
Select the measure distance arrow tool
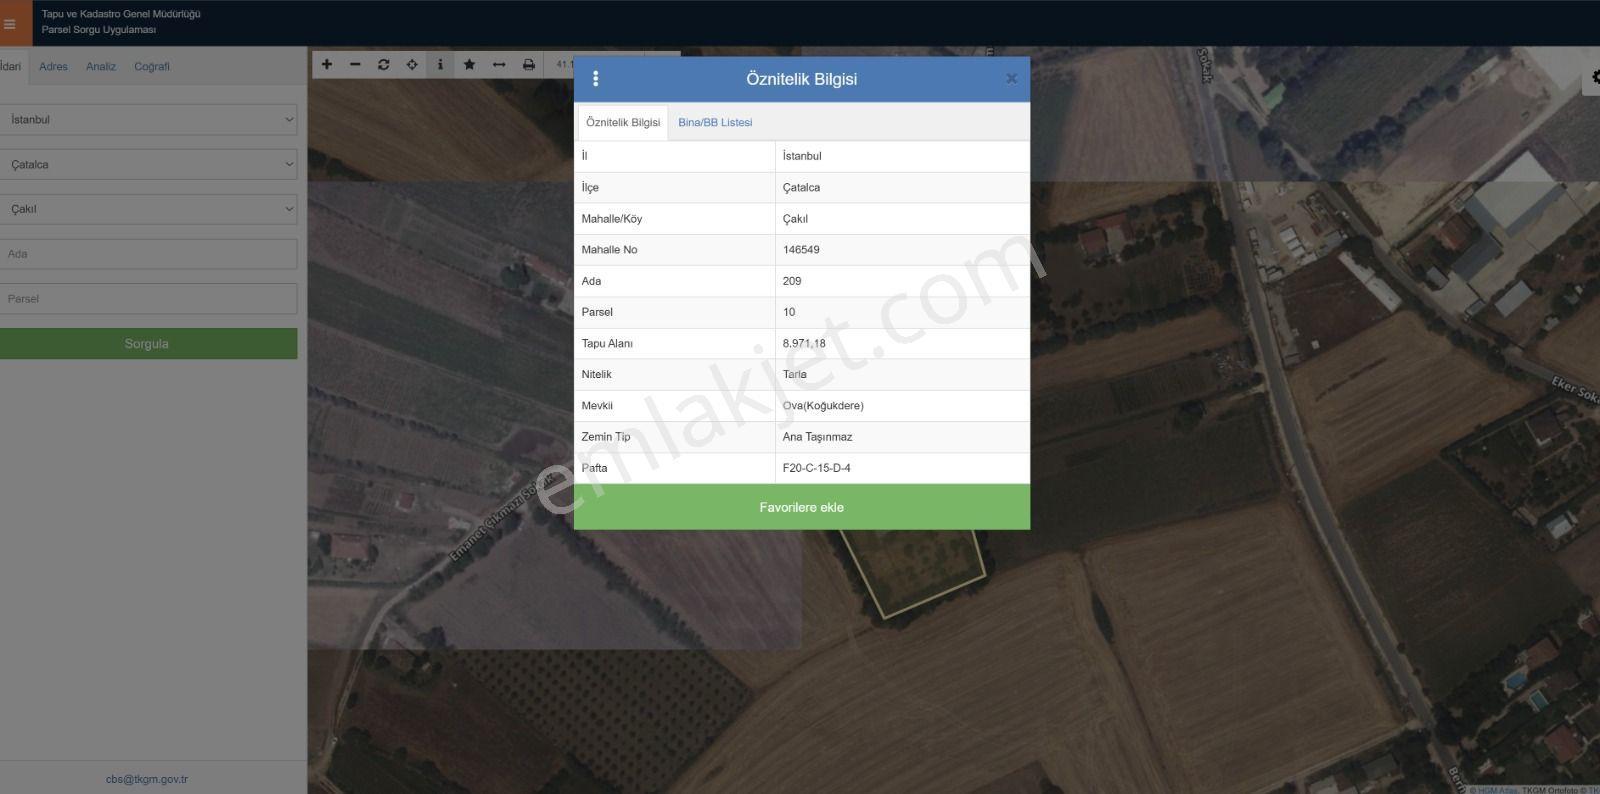[499, 64]
